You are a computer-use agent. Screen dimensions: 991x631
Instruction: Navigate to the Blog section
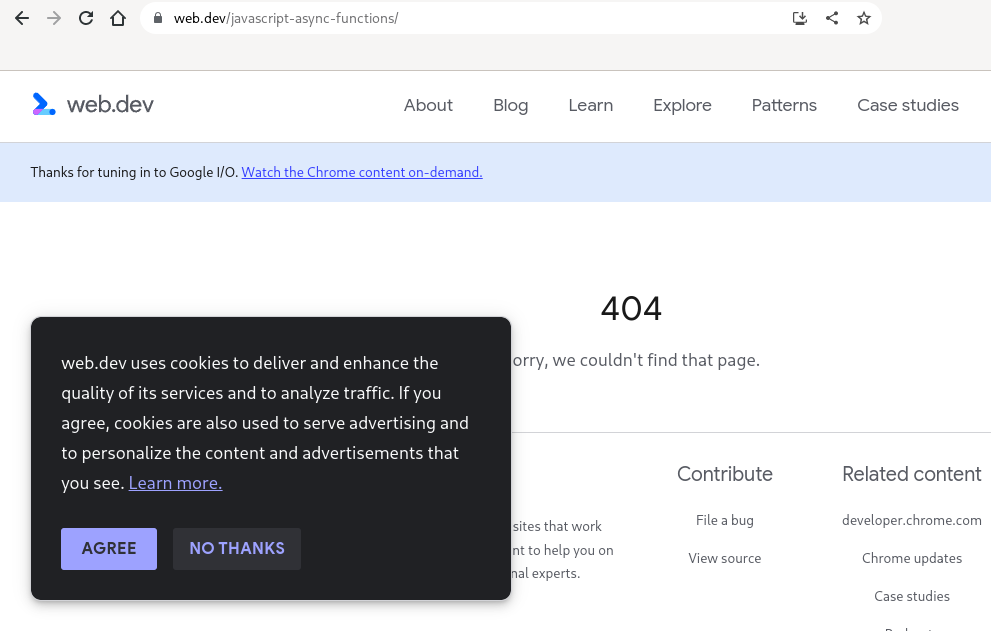click(510, 105)
